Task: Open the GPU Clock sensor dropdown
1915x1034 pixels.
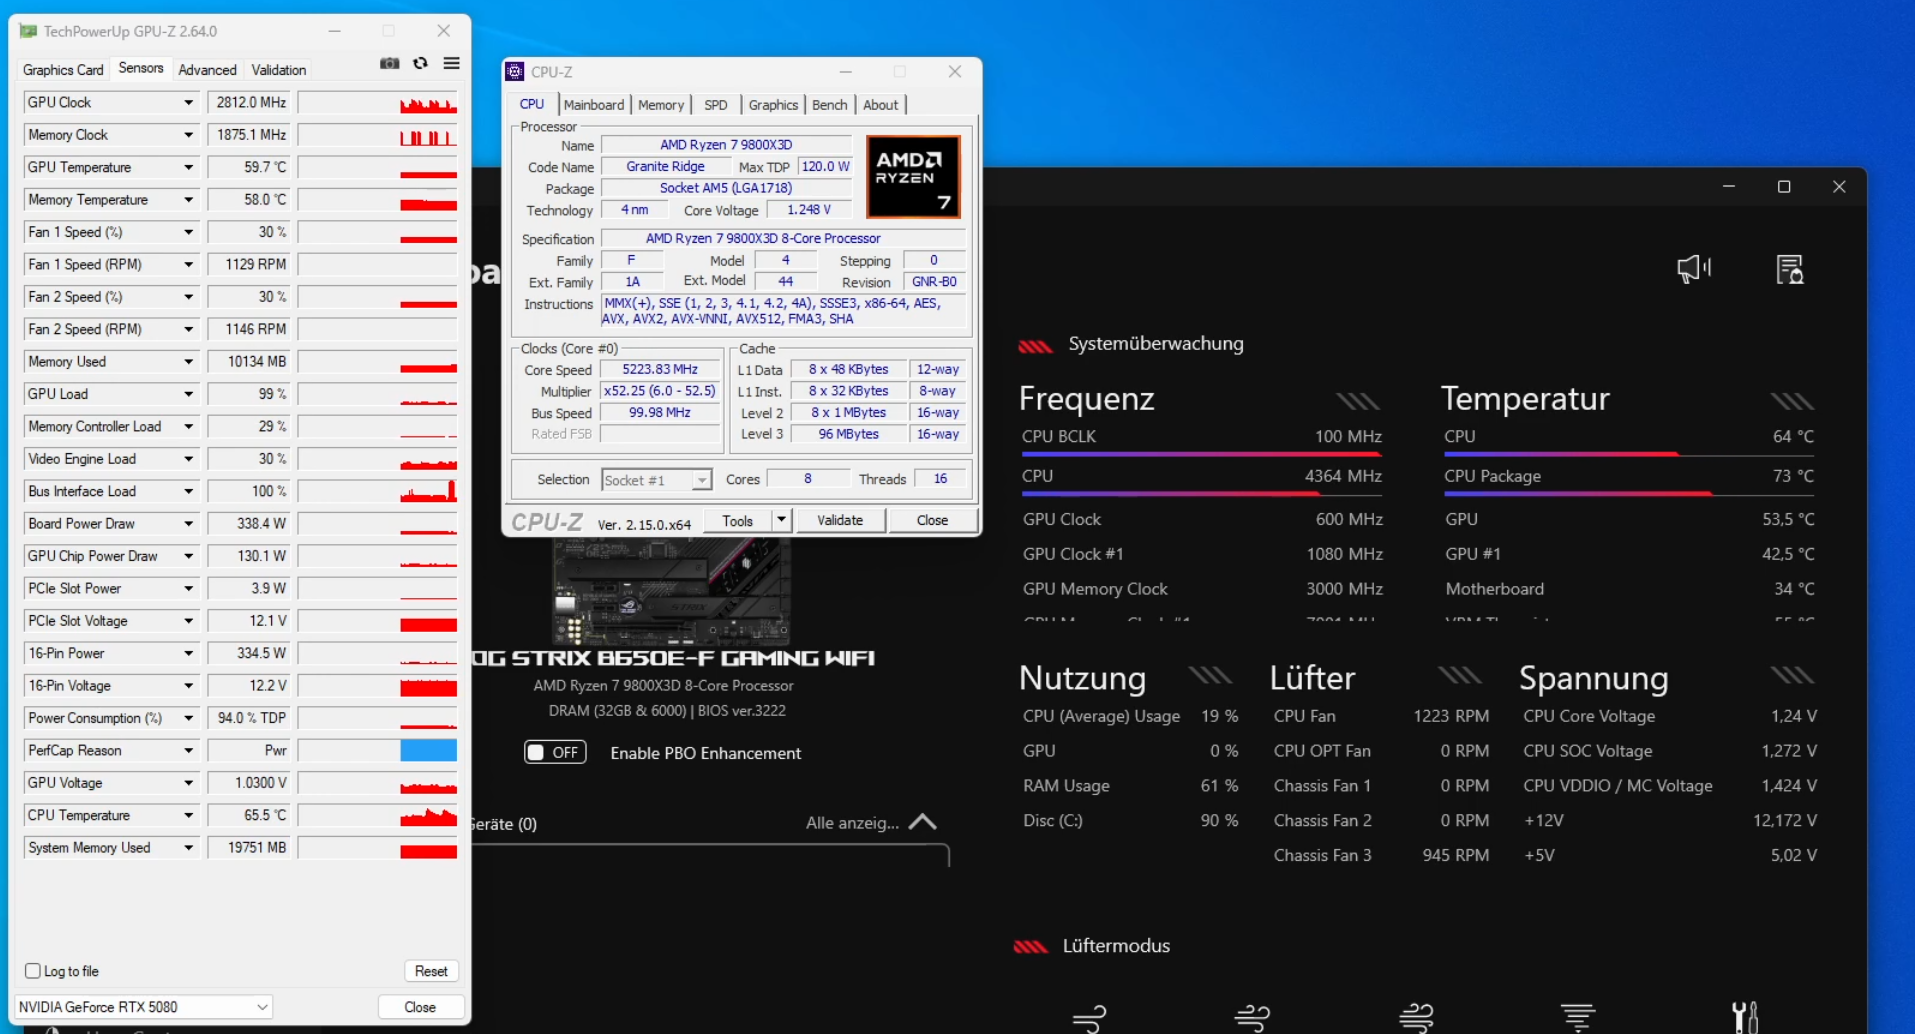Action: click(188, 102)
